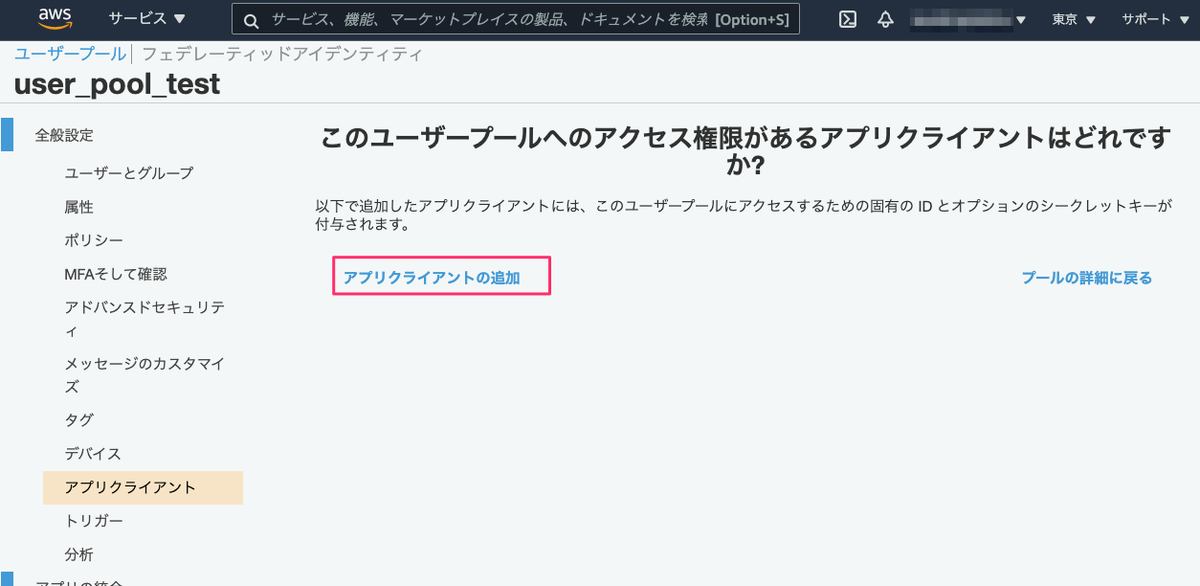Screen dimensions: 1200x586
Task: Open 属性 in the sidebar
Action: coord(79,206)
